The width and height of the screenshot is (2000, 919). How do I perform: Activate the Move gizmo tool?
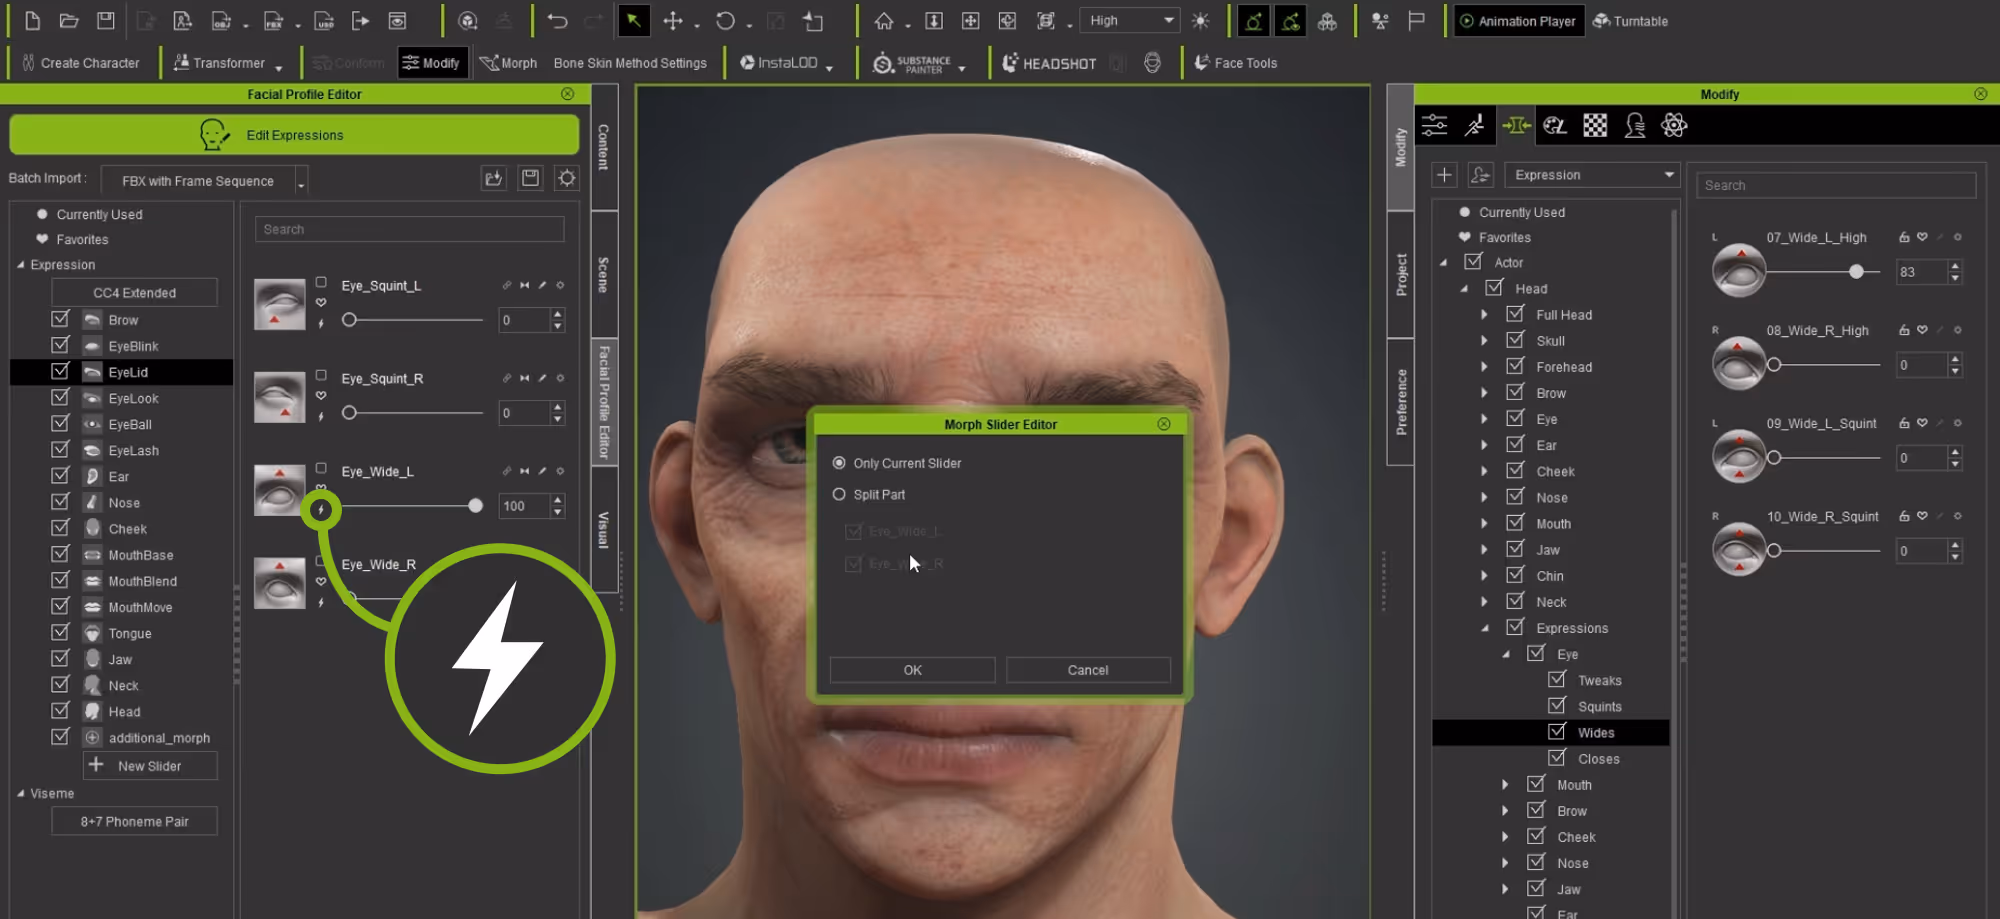point(673,21)
